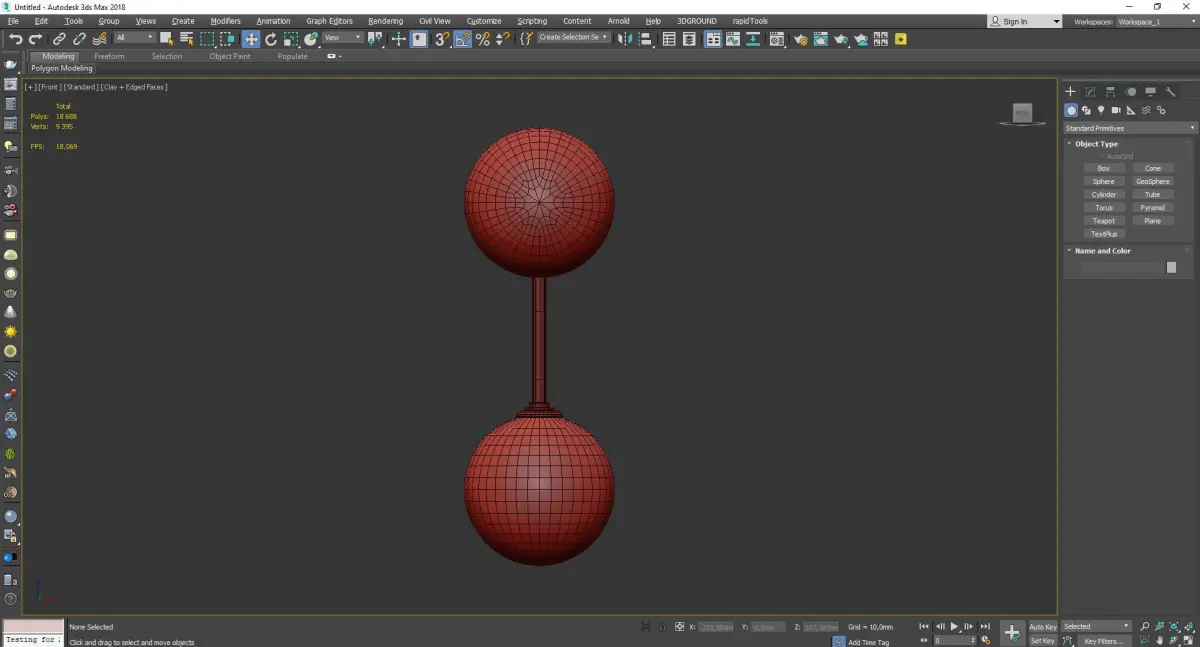The width and height of the screenshot is (1200, 647).
Task: Activate Bind to Space Warp tool
Action: pos(100,39)
